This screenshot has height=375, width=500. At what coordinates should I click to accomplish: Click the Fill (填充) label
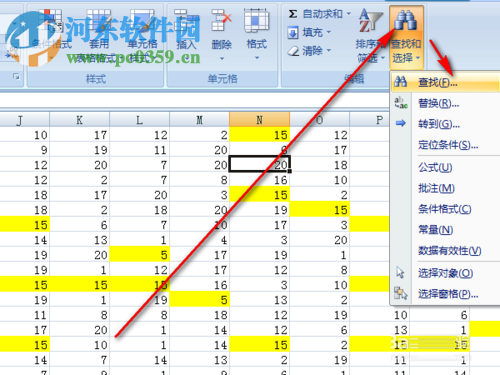point(312,32)
